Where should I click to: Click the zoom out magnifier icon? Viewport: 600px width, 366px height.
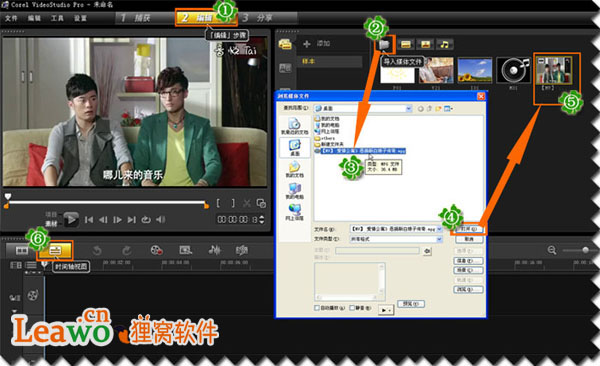point(551,250)
